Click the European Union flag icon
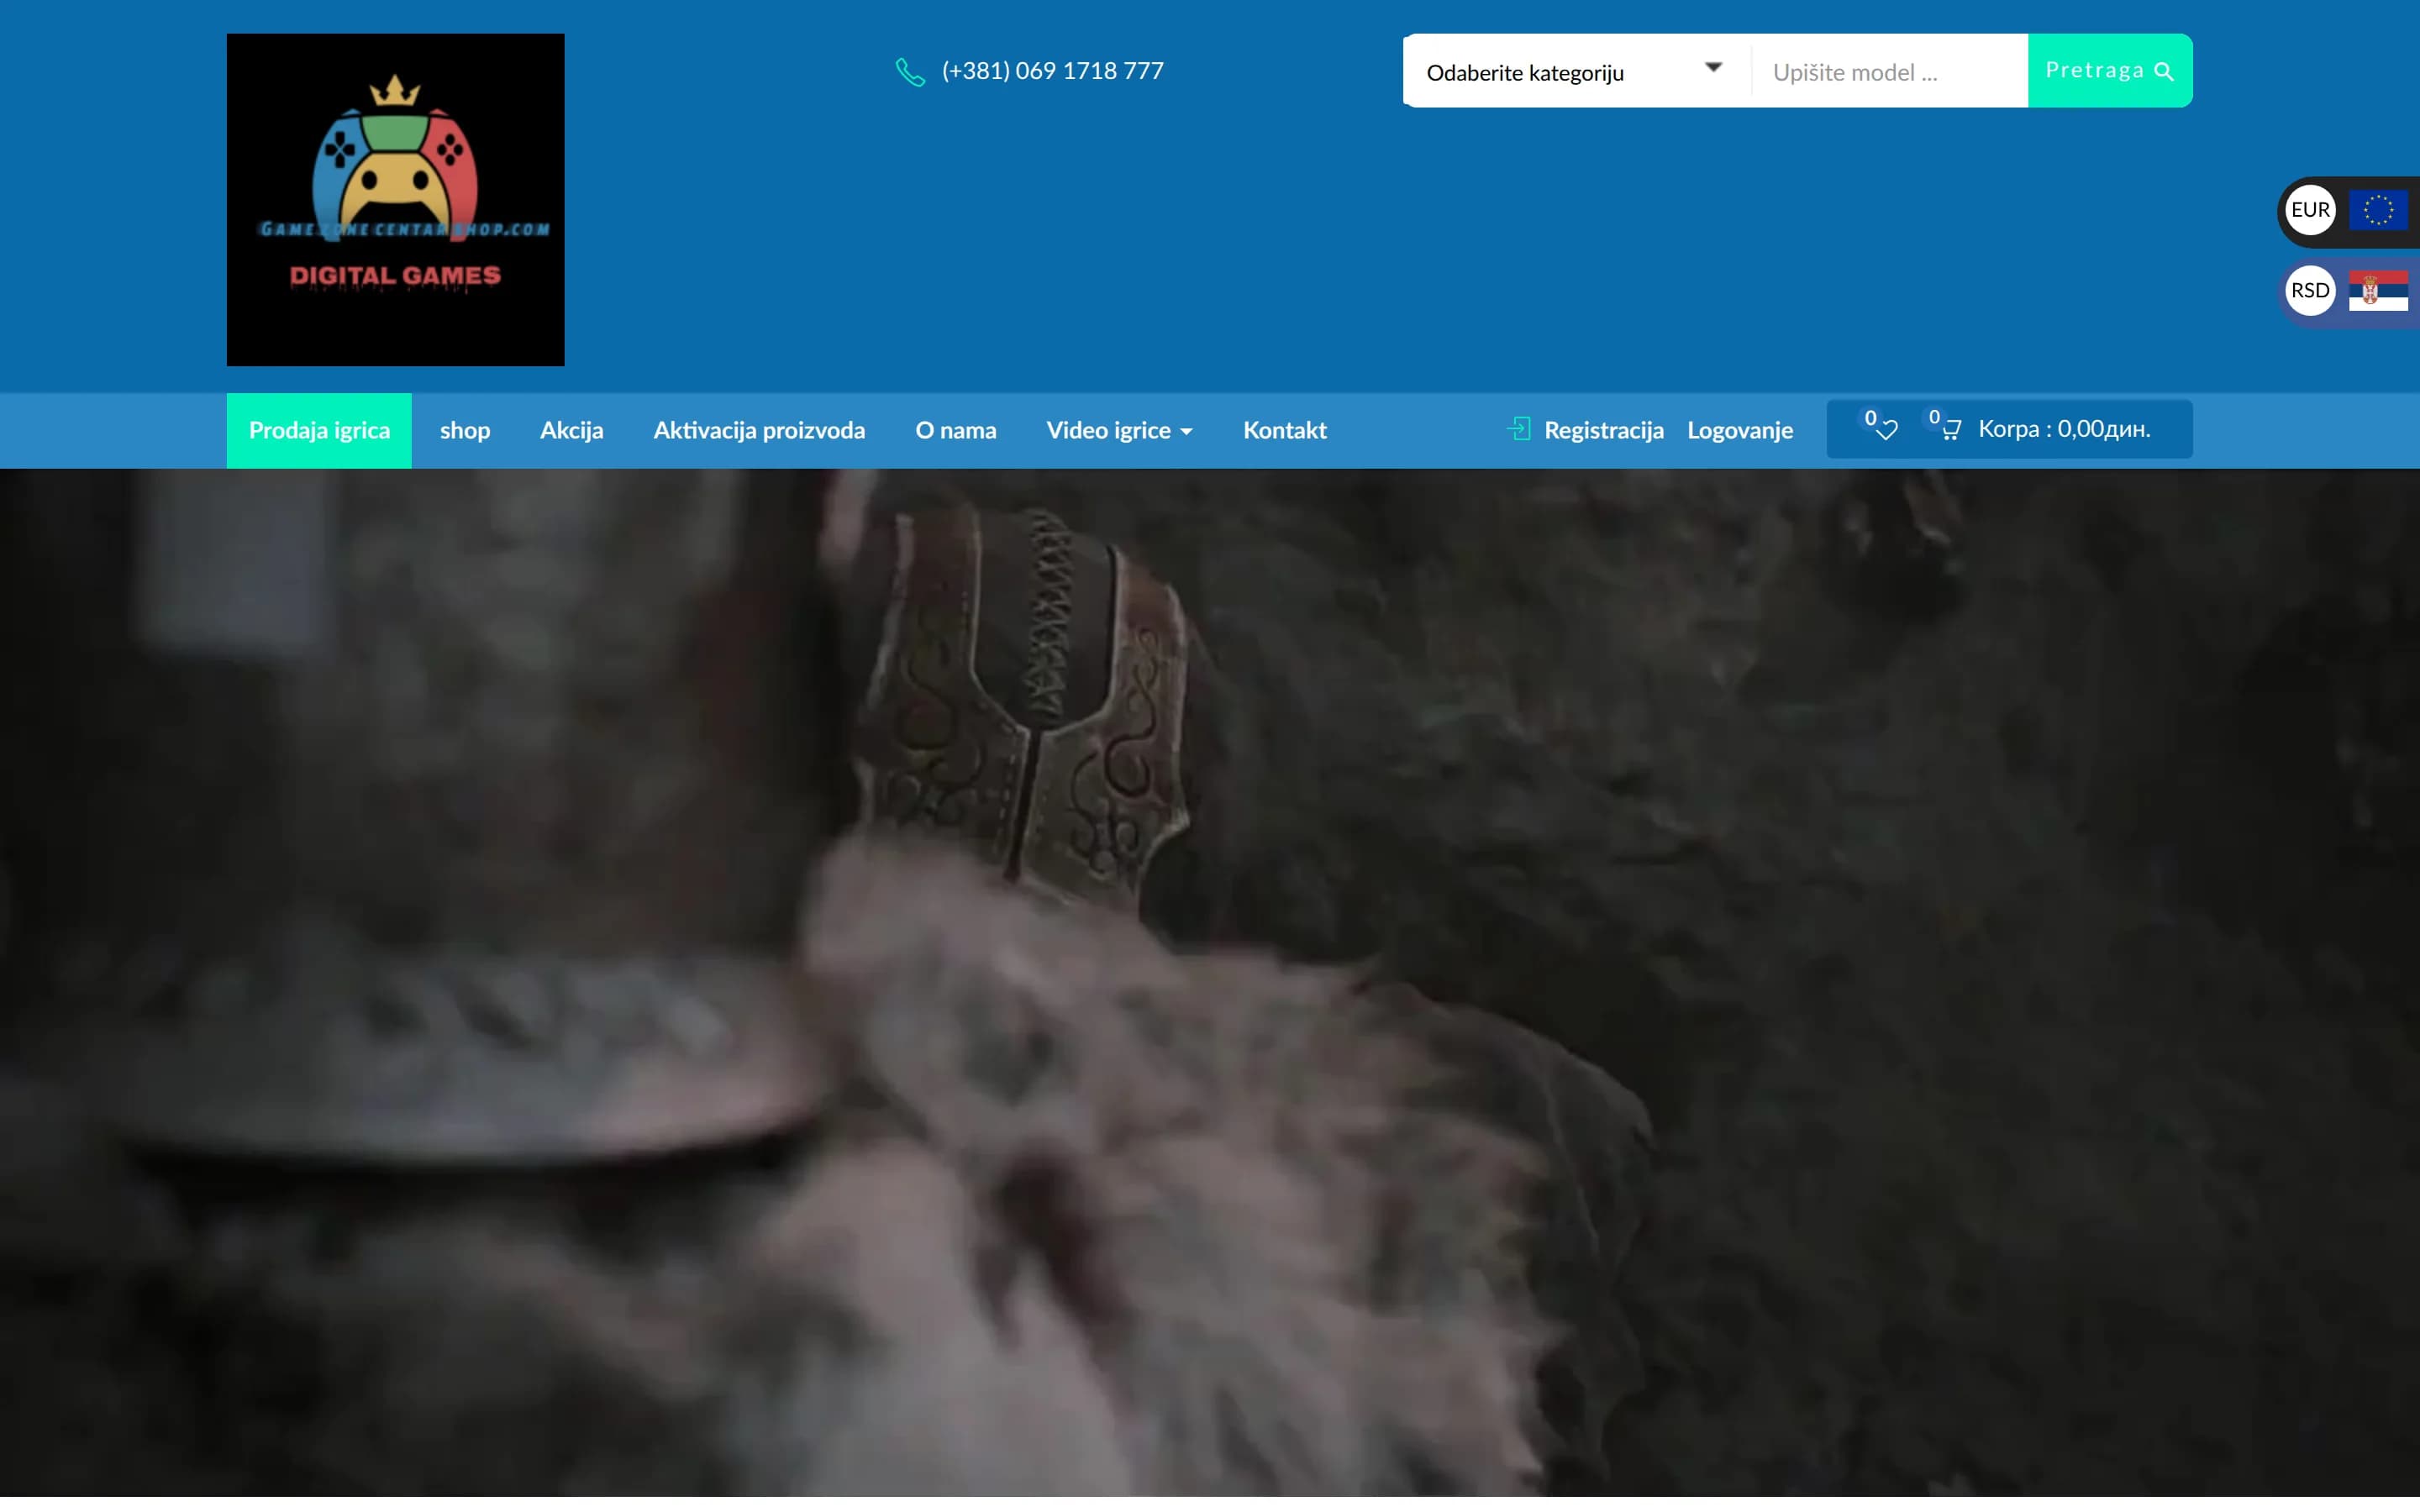 point(2378,210)
